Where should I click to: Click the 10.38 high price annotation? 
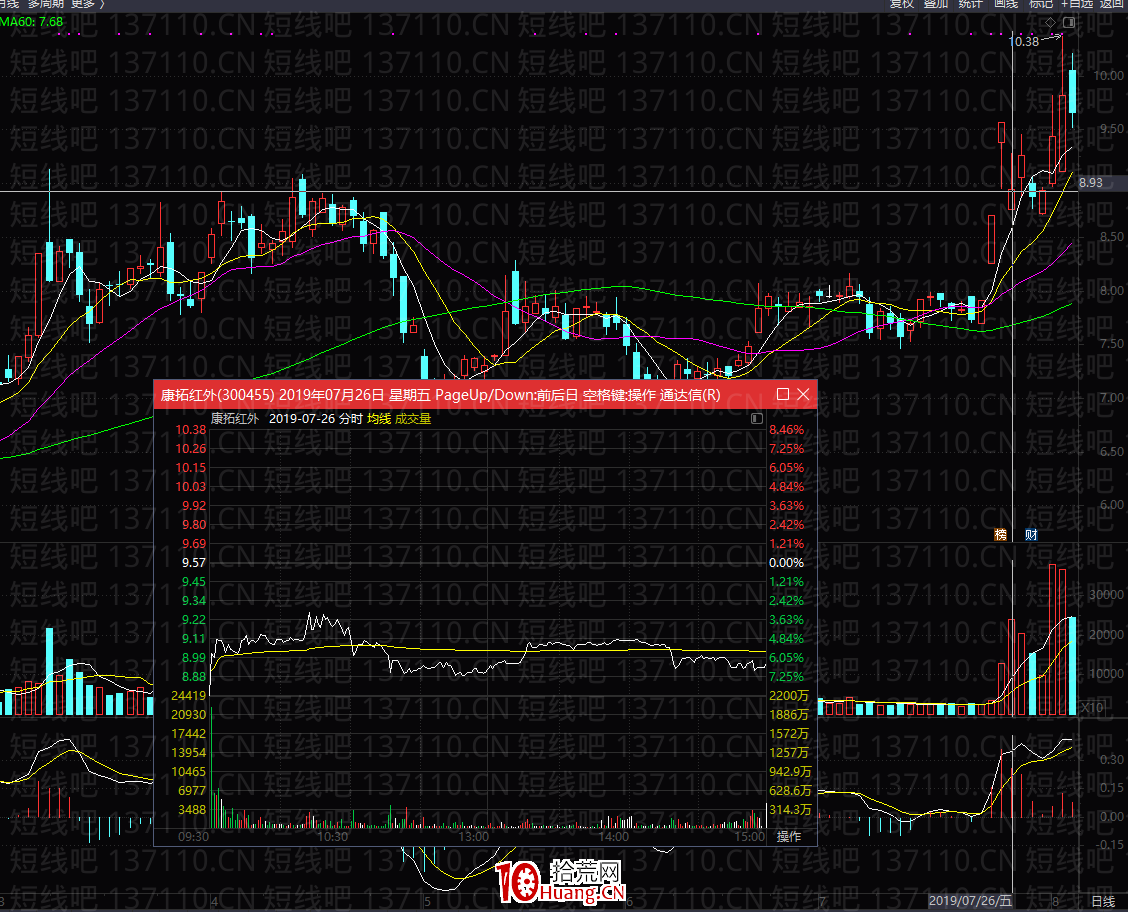click(1024, 42)
